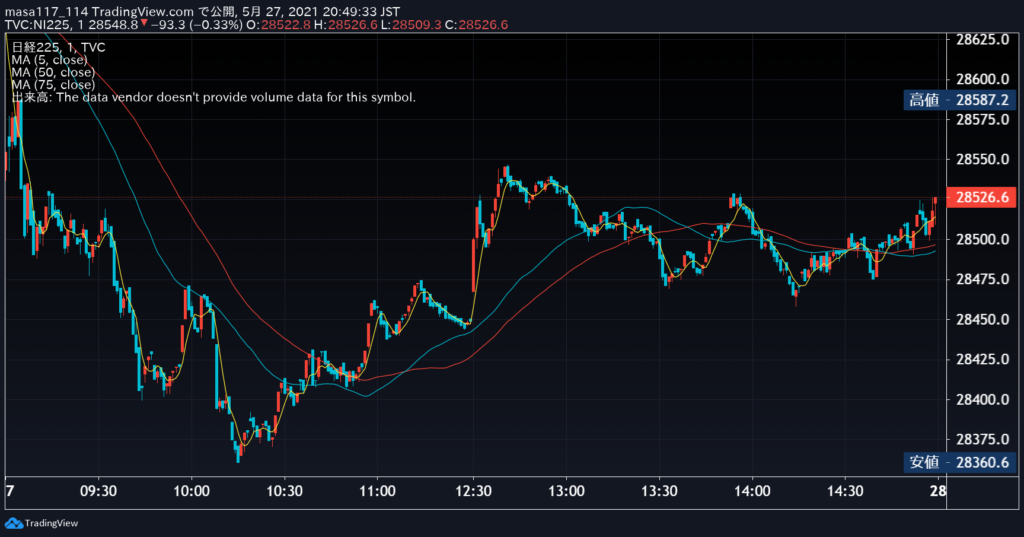Click the 10:00 time axis label
Viewport: 1024px width, 537px height.
[191, 491]
